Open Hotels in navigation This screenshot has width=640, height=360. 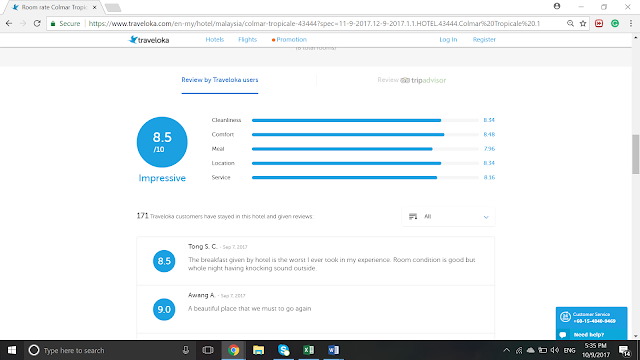click(x=215, y=40)
